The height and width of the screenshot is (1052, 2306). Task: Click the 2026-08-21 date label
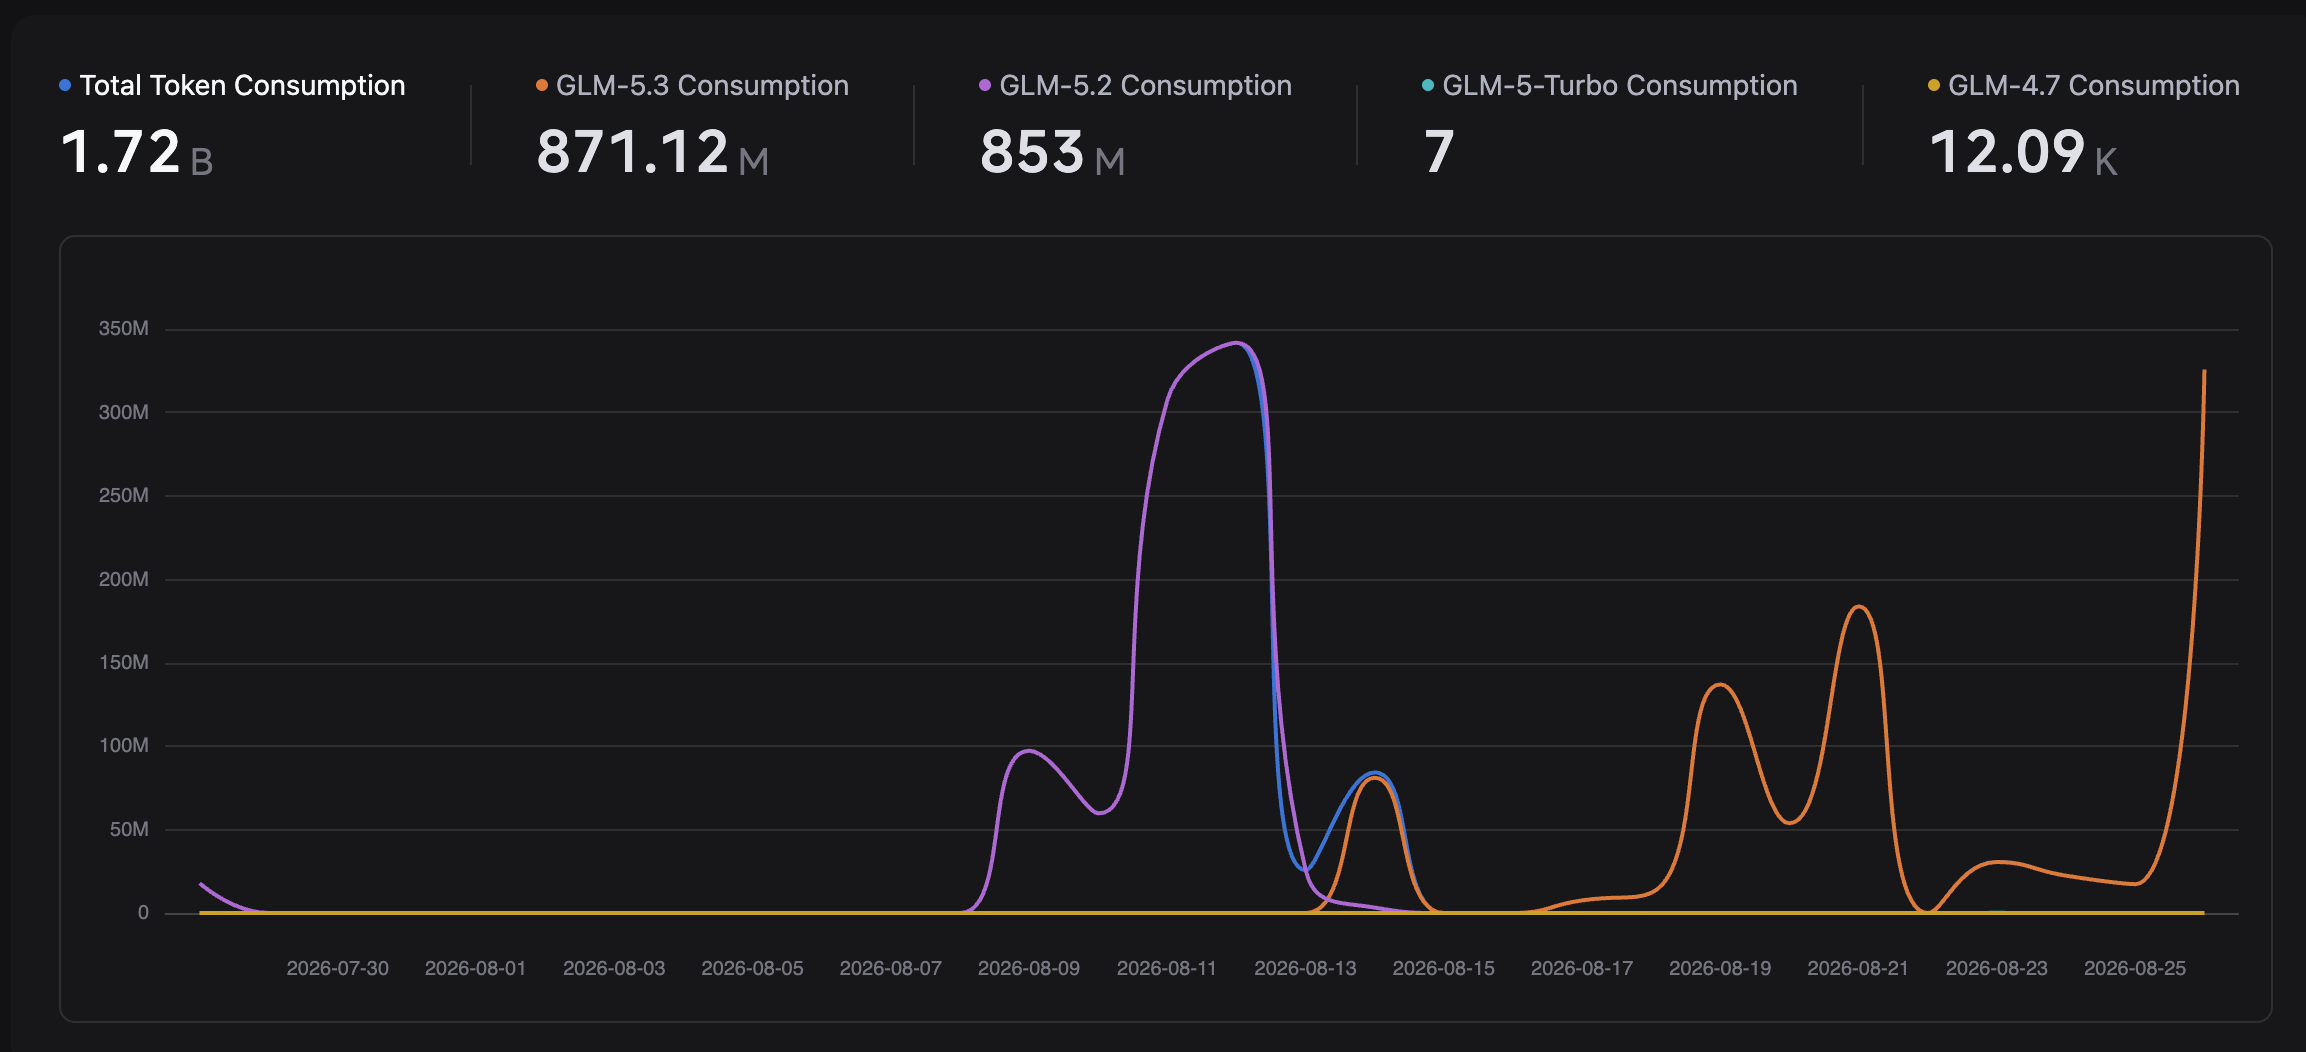coord(1858,969)
